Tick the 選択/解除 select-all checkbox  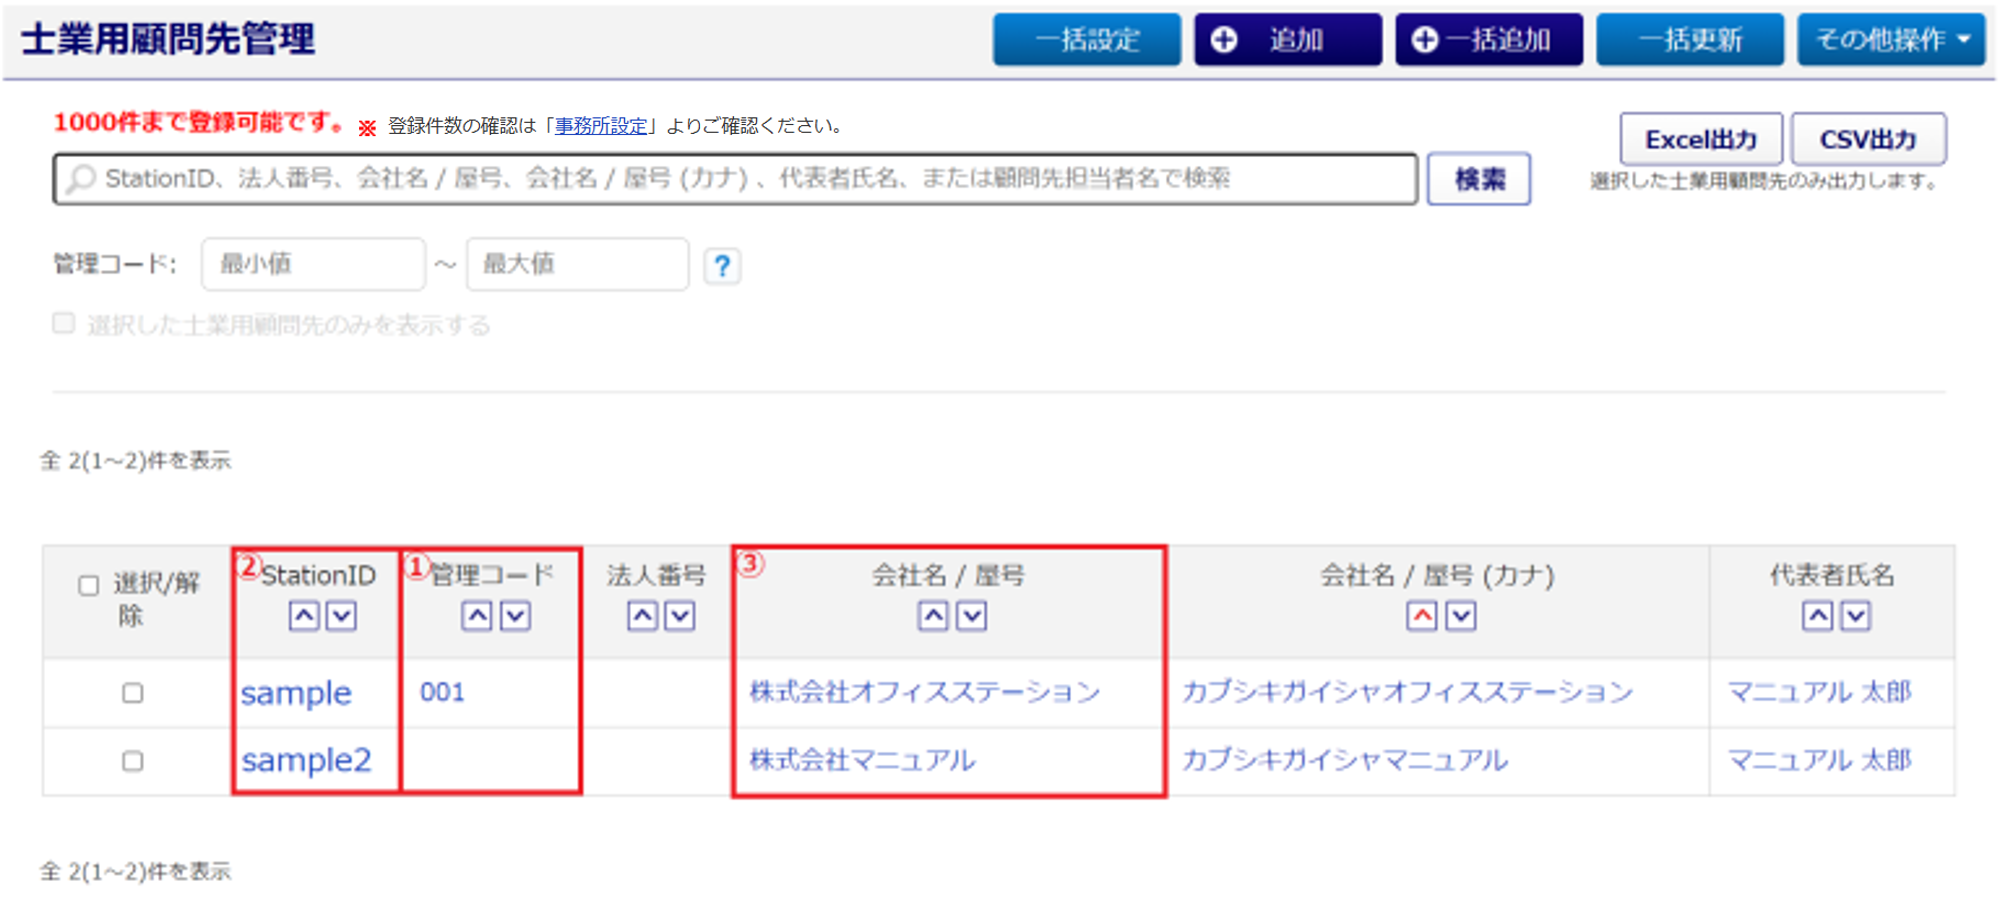pos(89,585)
